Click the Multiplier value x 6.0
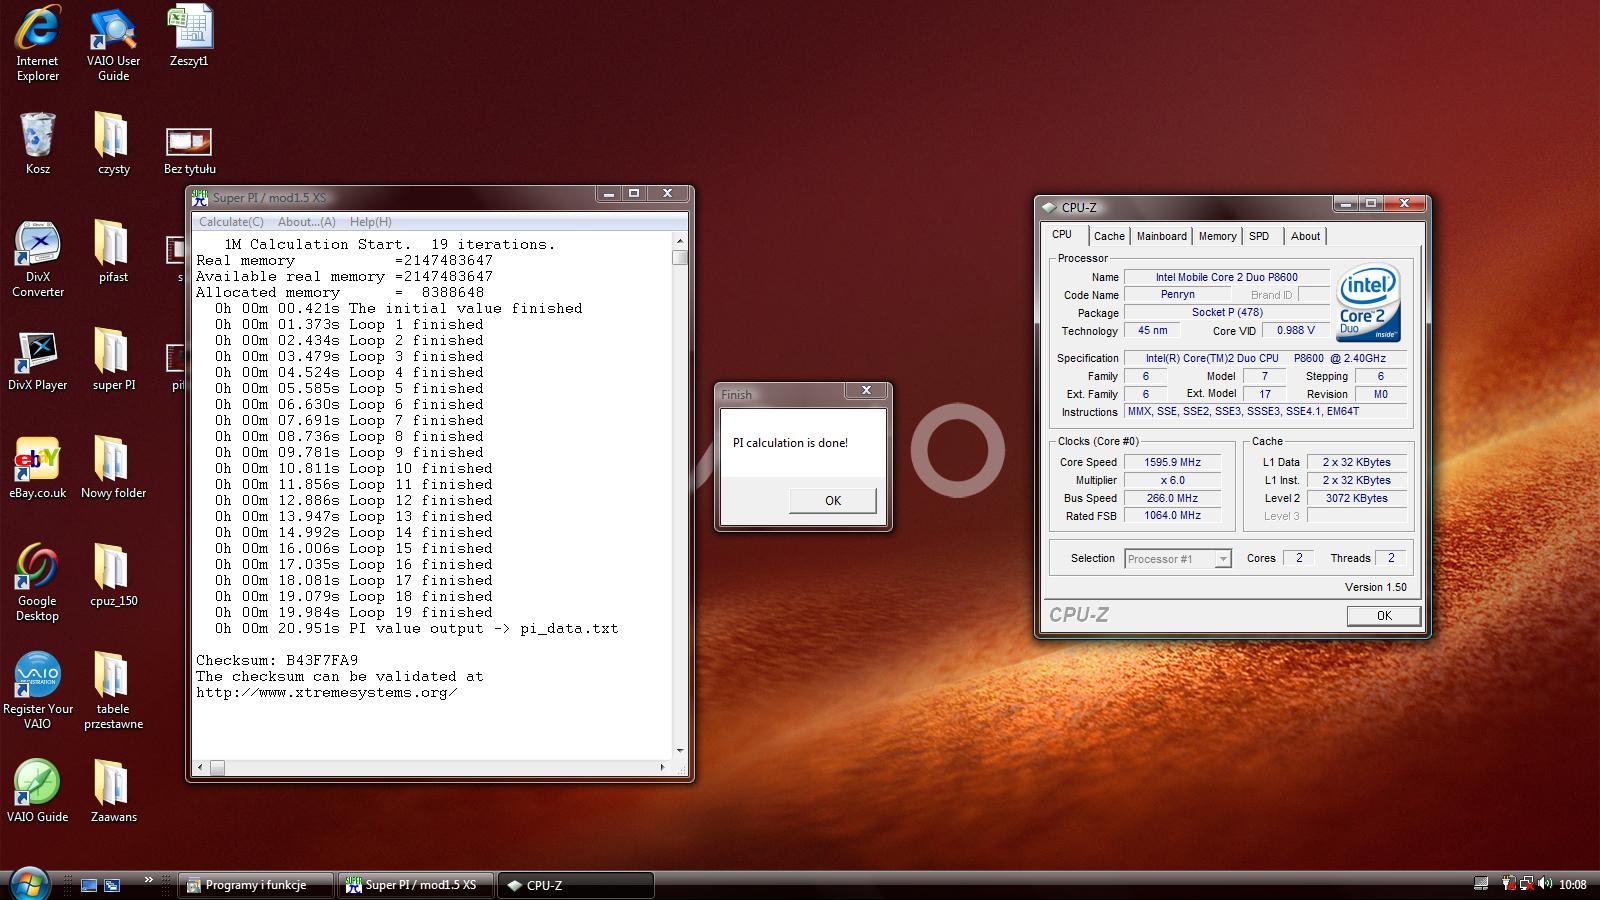The image size is (1600, 900). pyautogui.click(x=1172, y=480)
